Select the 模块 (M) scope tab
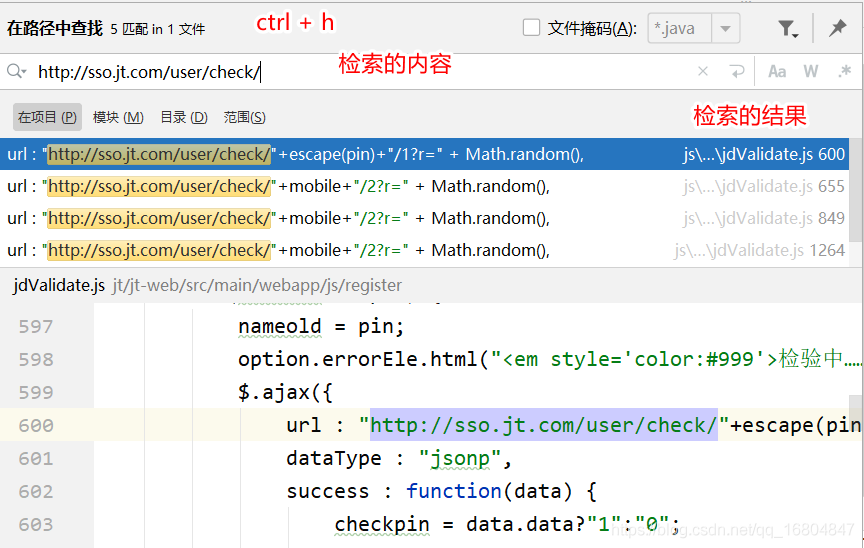Image resolution: width=864 pixels, height=548 pixels. (118, 117)
